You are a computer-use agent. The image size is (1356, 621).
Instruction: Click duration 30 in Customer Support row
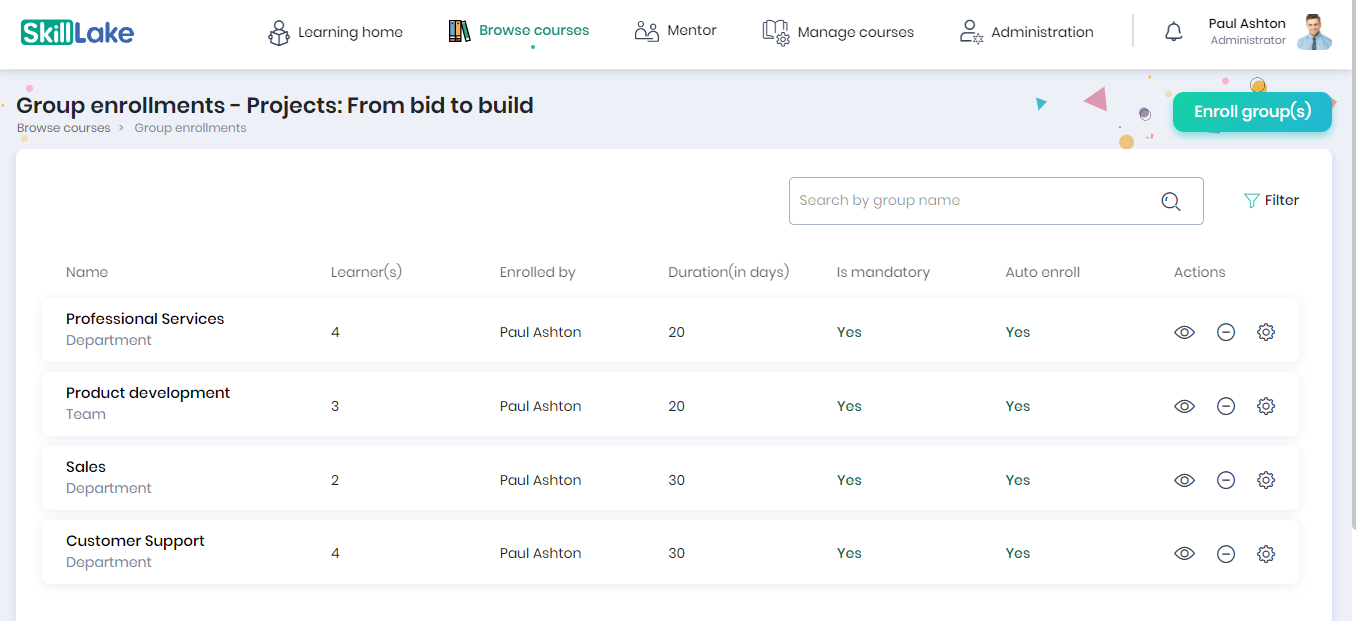point(677,553)
